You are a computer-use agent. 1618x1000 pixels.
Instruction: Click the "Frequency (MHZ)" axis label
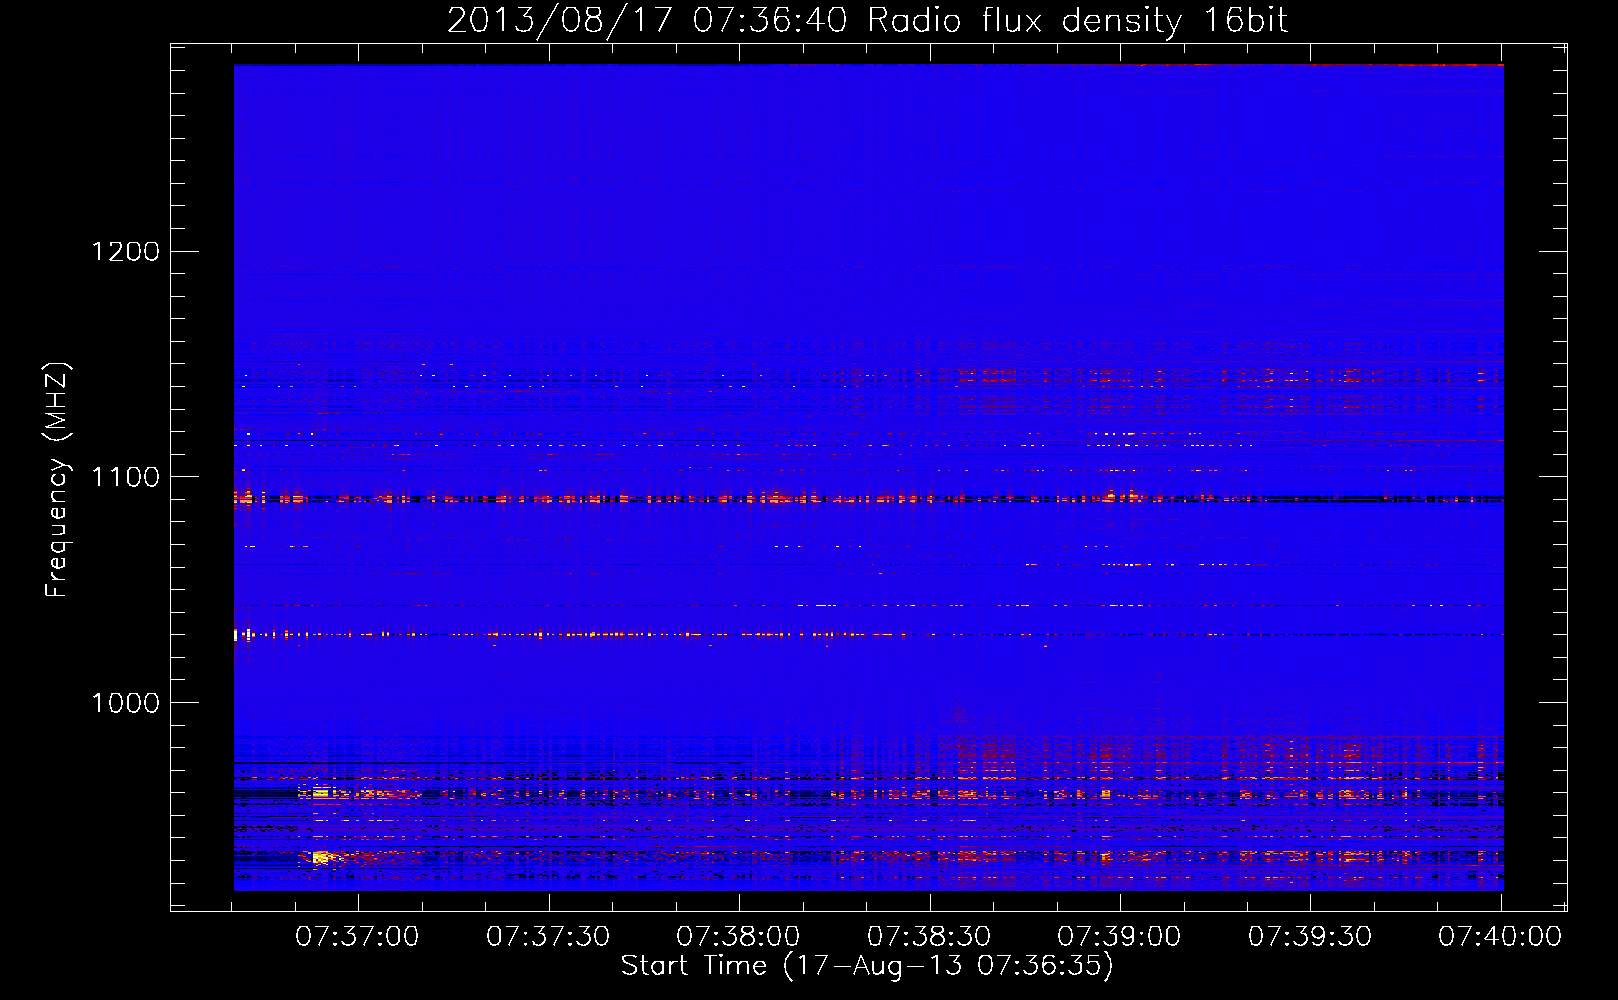(56, 479)
